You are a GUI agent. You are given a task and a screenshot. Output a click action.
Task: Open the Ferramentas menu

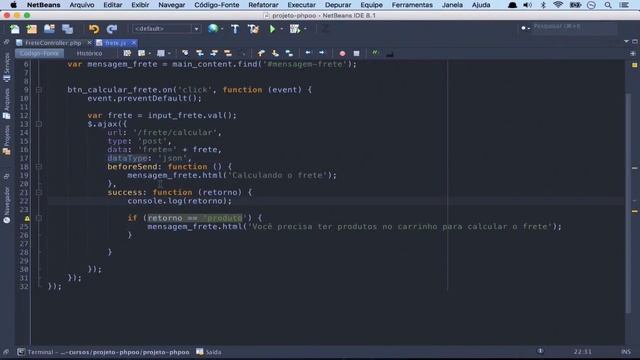(x=412, y=5)
